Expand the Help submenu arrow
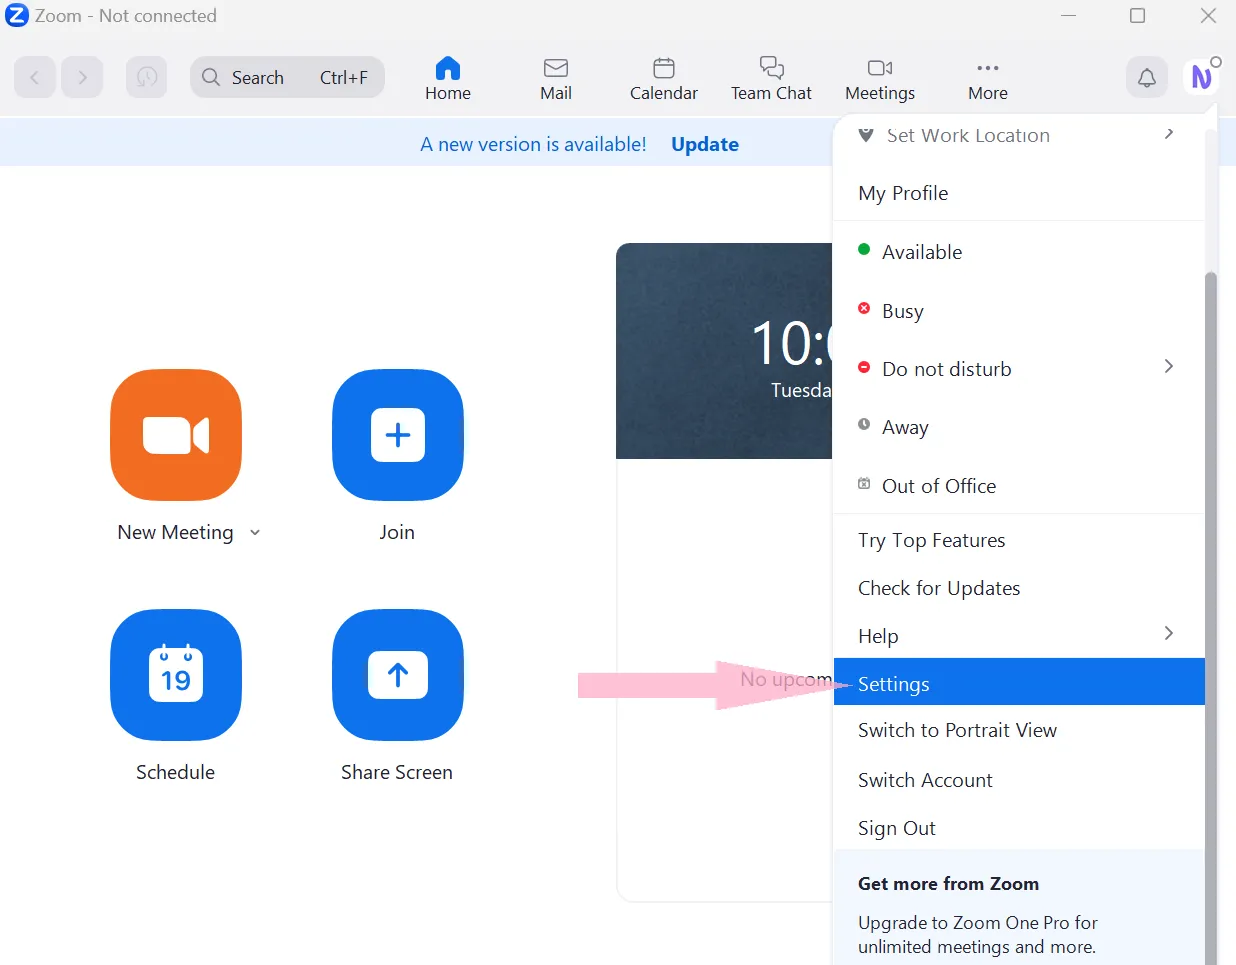Screen dimensions: 1236x965 (x=1169, y=633)
